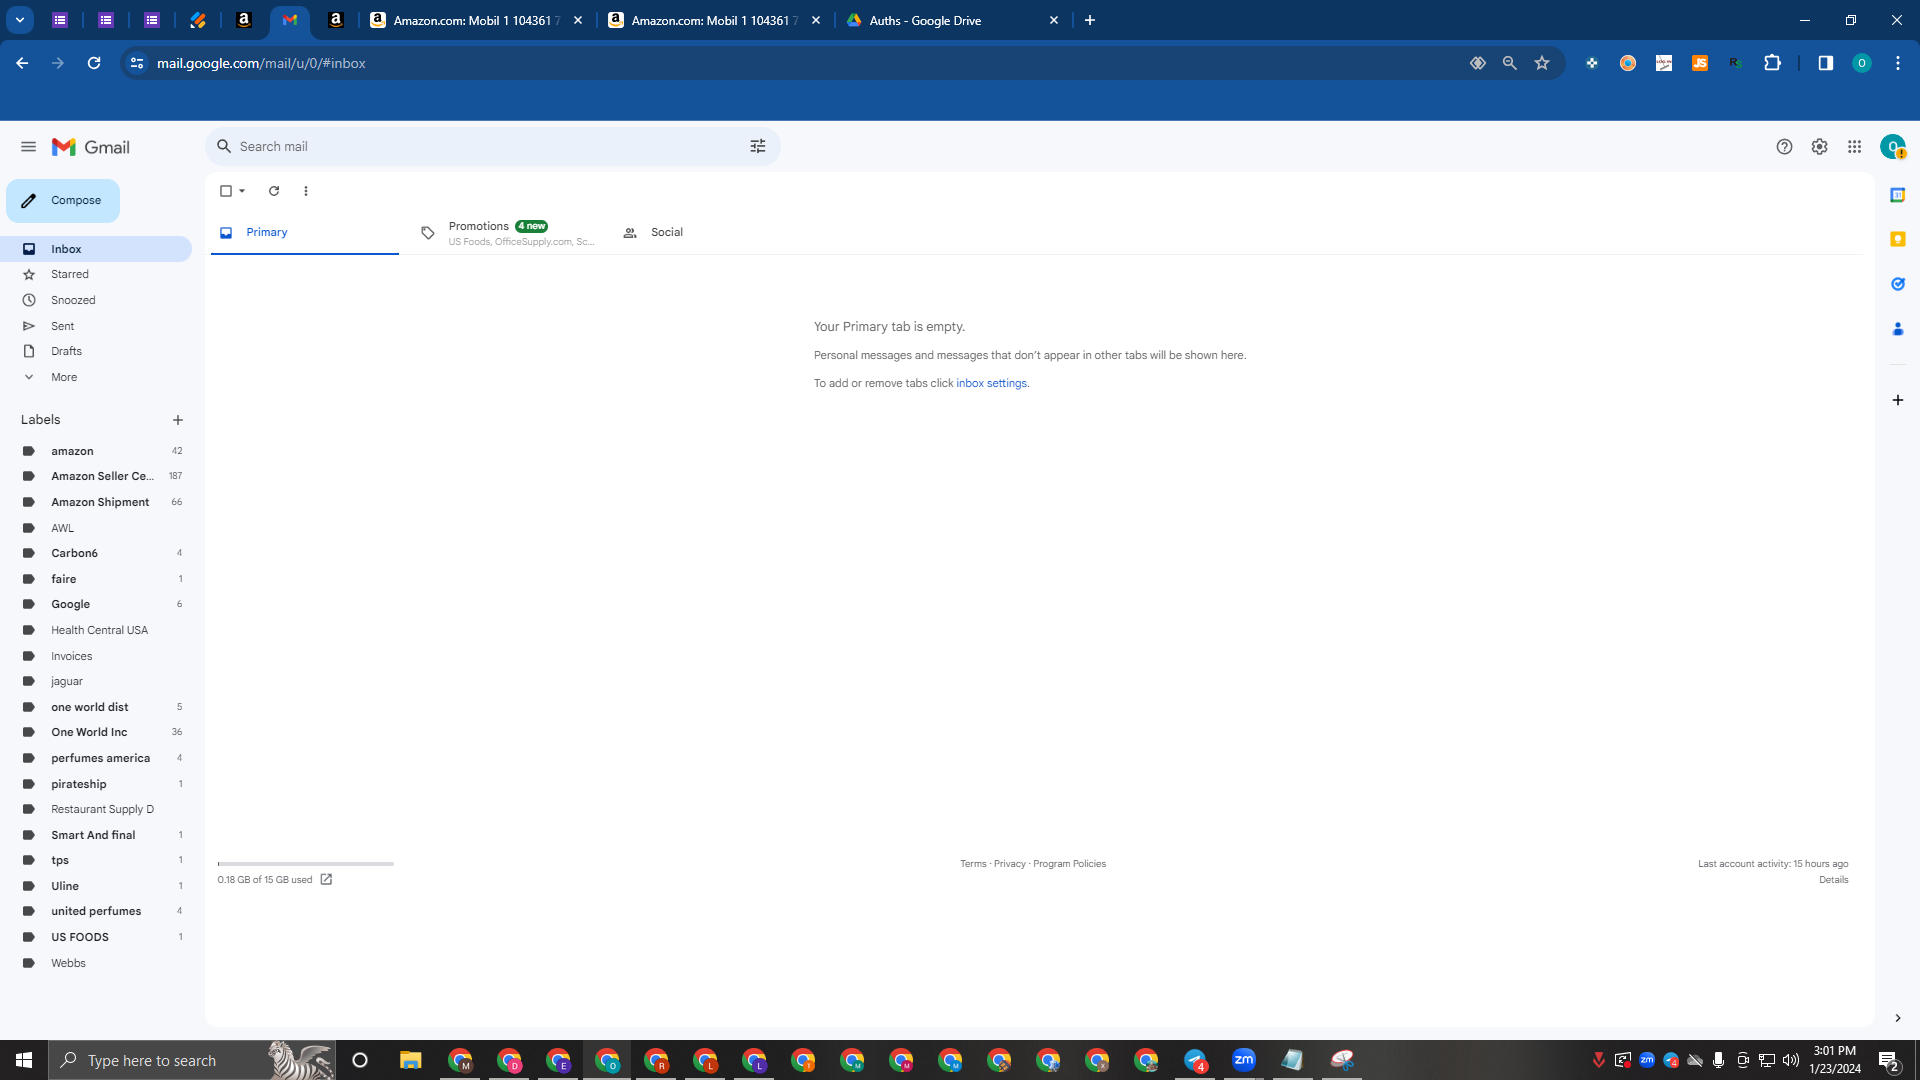The image size is (1920, 1080).
Task: Click the browser Back button
Action: point(22,63)
